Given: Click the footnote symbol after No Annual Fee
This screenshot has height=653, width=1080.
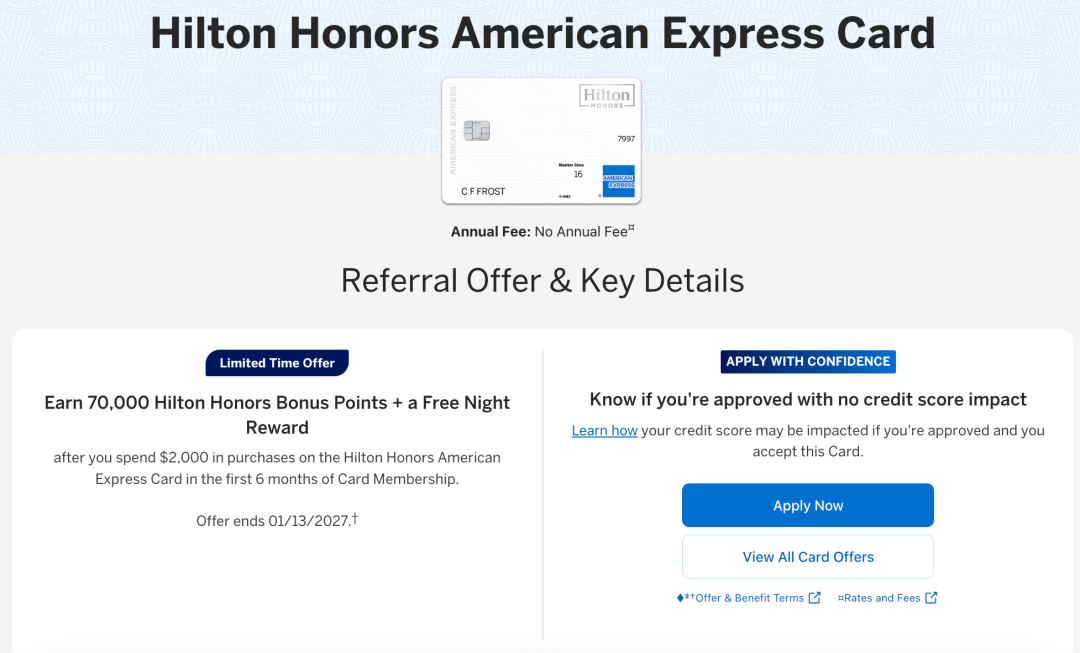Looking at the screenshot, I should tap(631, 228).
